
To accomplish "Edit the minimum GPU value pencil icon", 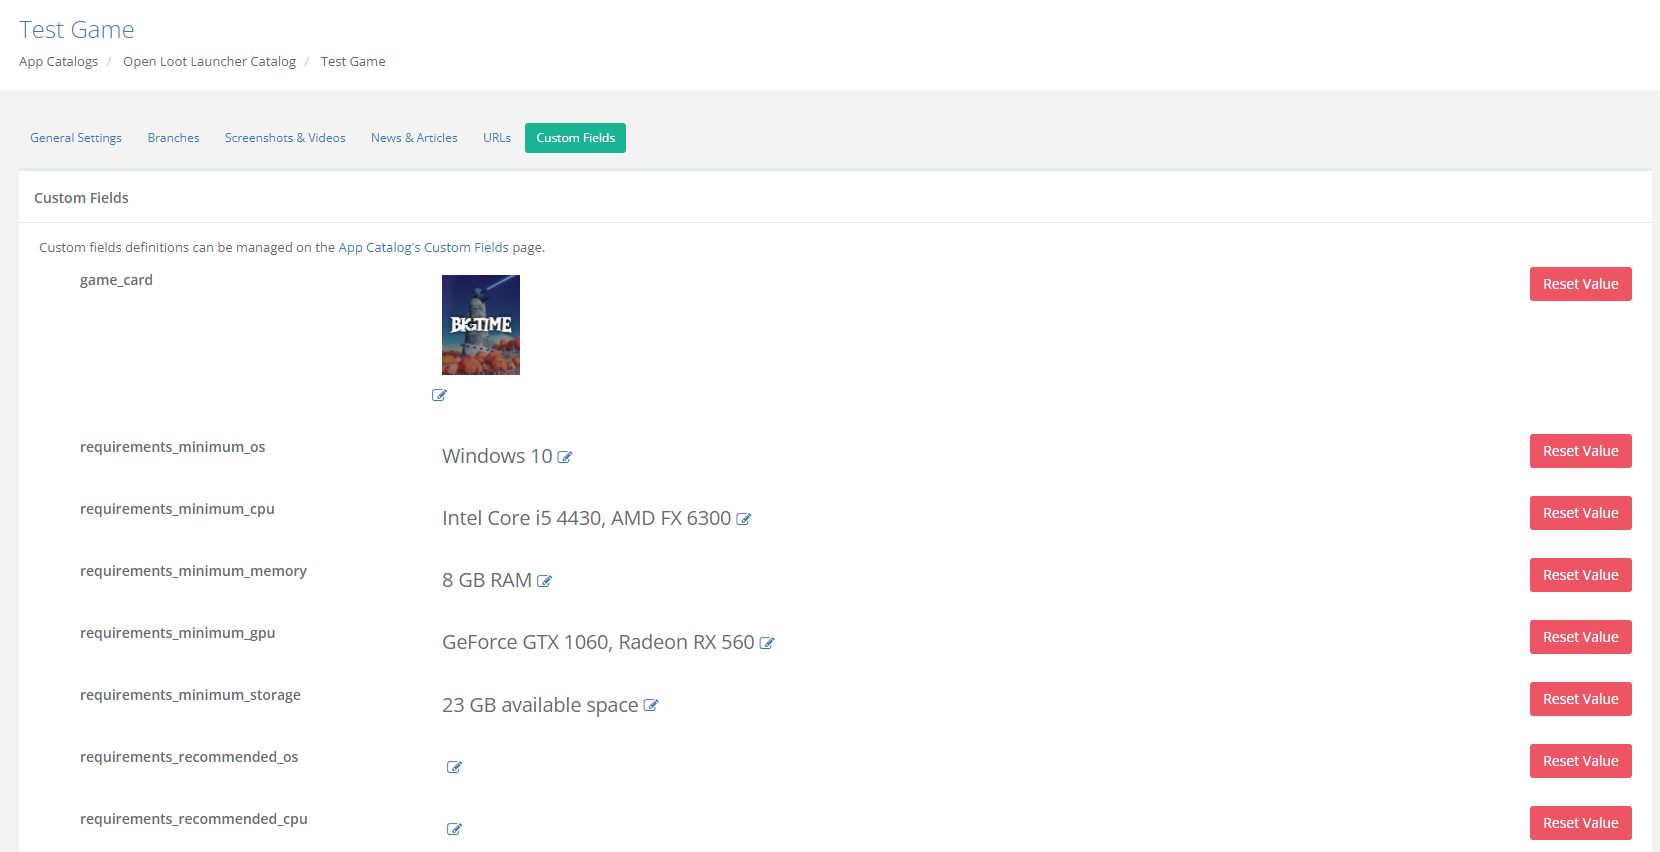I will [767, 643].
